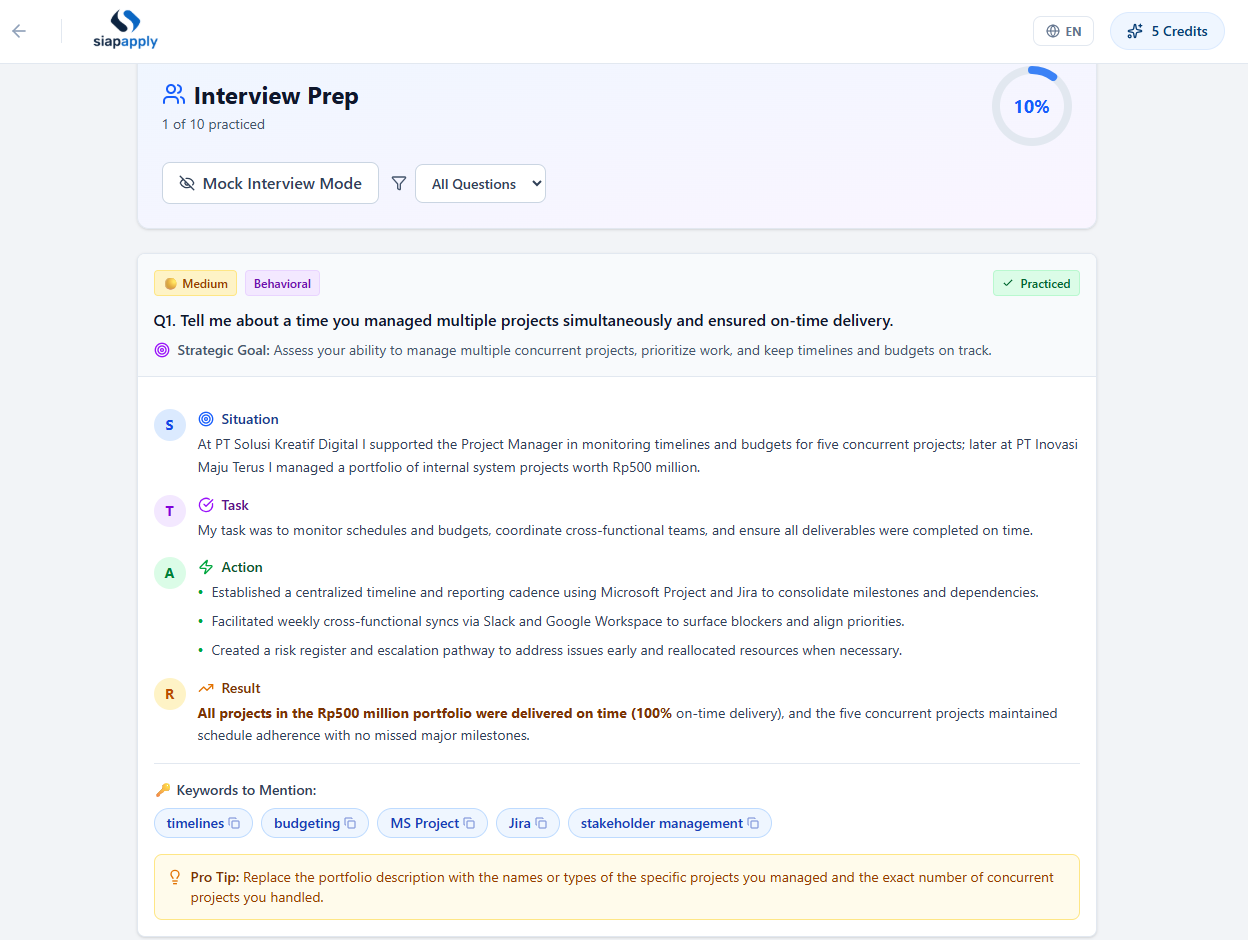Toggle the Practiced status badge
The height and width of the screenshot is (940, 1248).
pos(1036,283)
